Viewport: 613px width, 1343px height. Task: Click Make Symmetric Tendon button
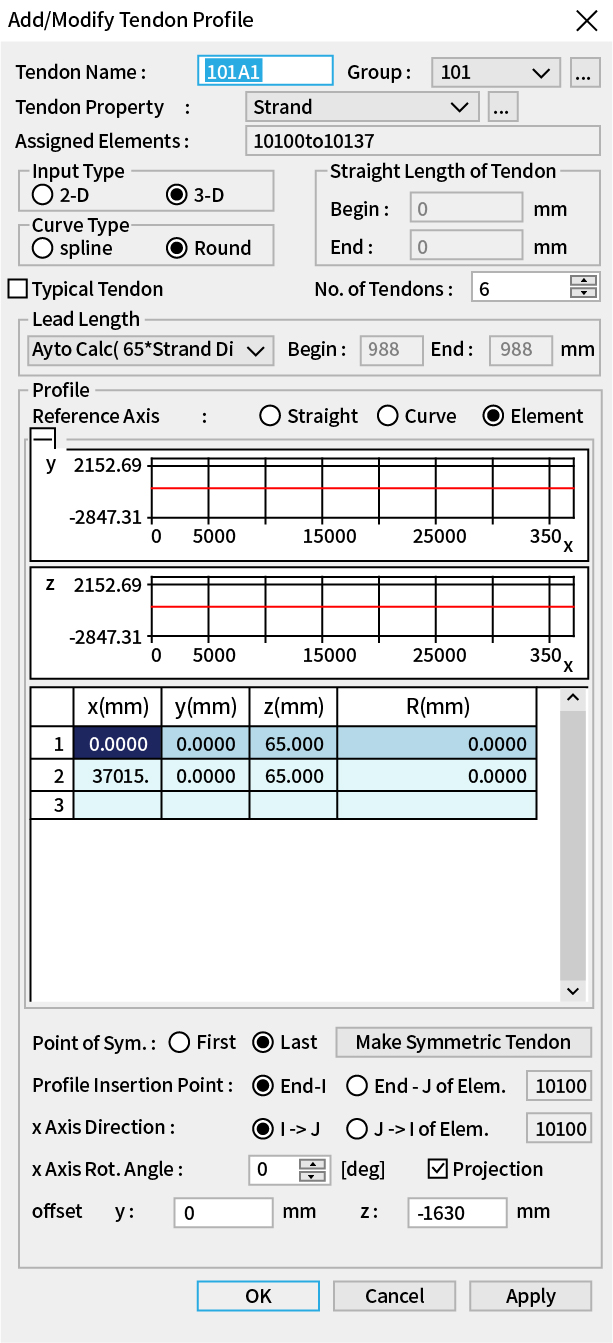[463, 1042]
